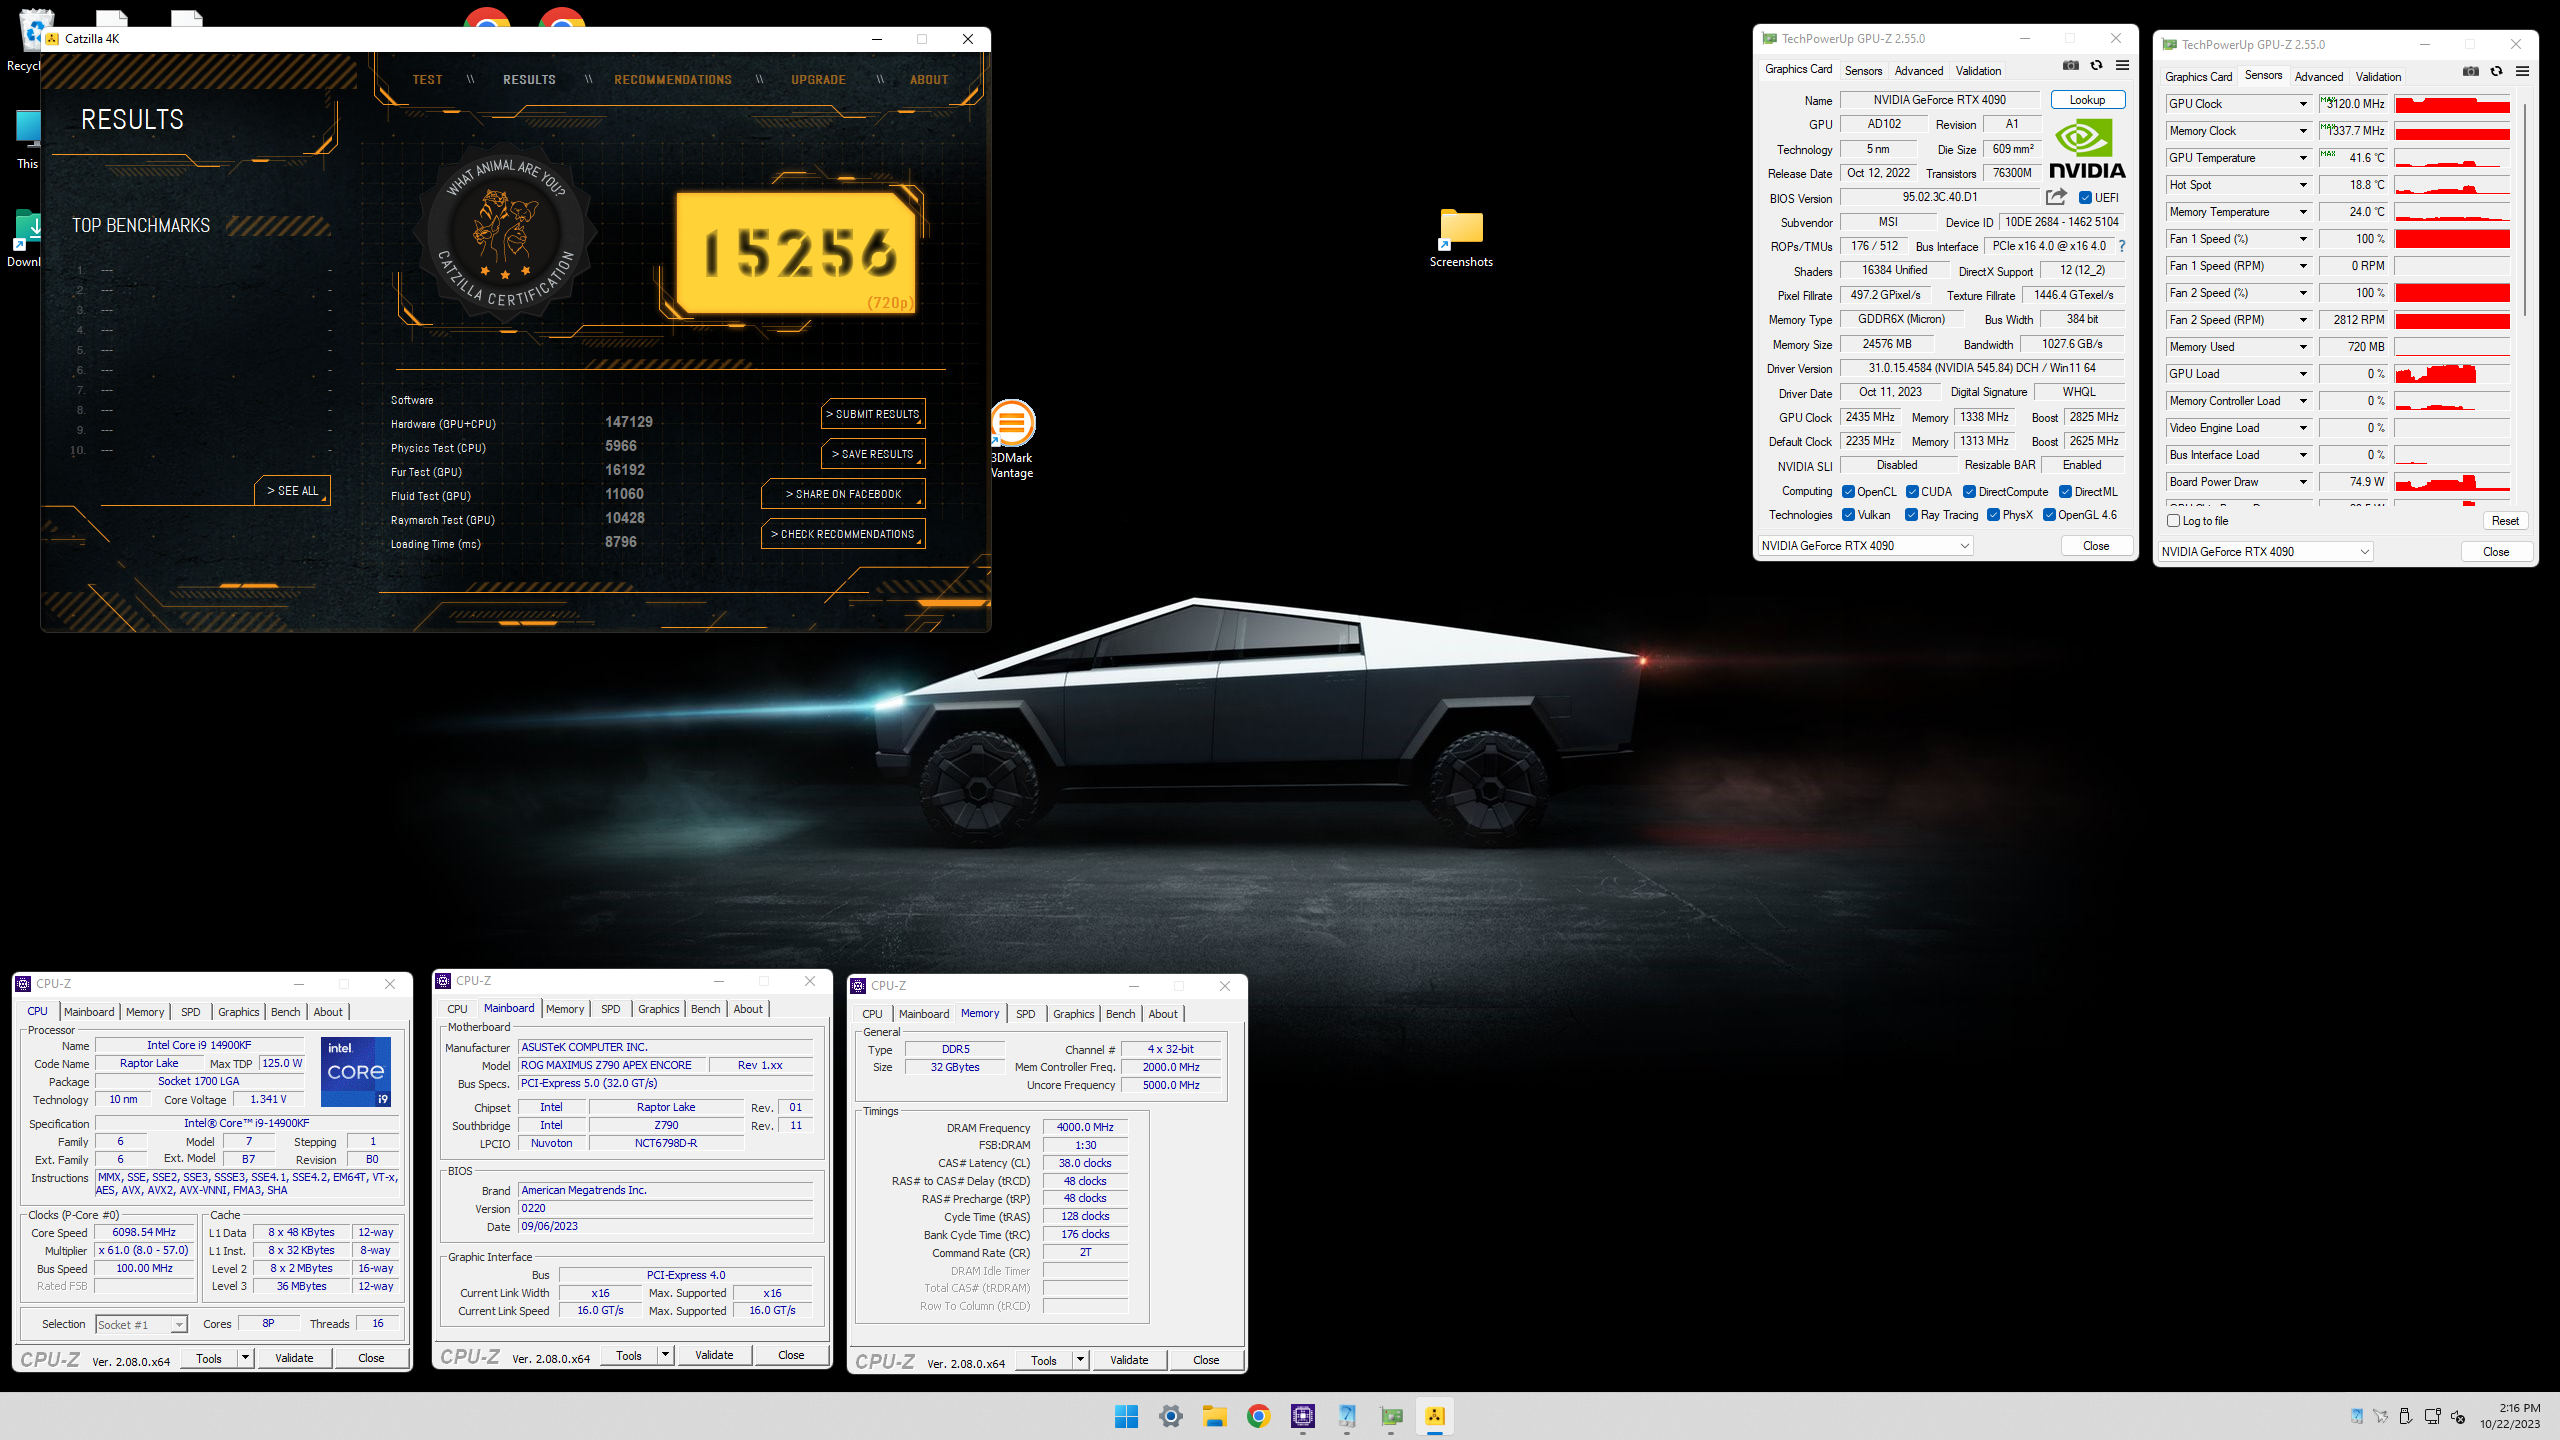The image size is (2560, 1440).
Task: Open the Memory Used sensor dropdown
Action: (2303, 347)
